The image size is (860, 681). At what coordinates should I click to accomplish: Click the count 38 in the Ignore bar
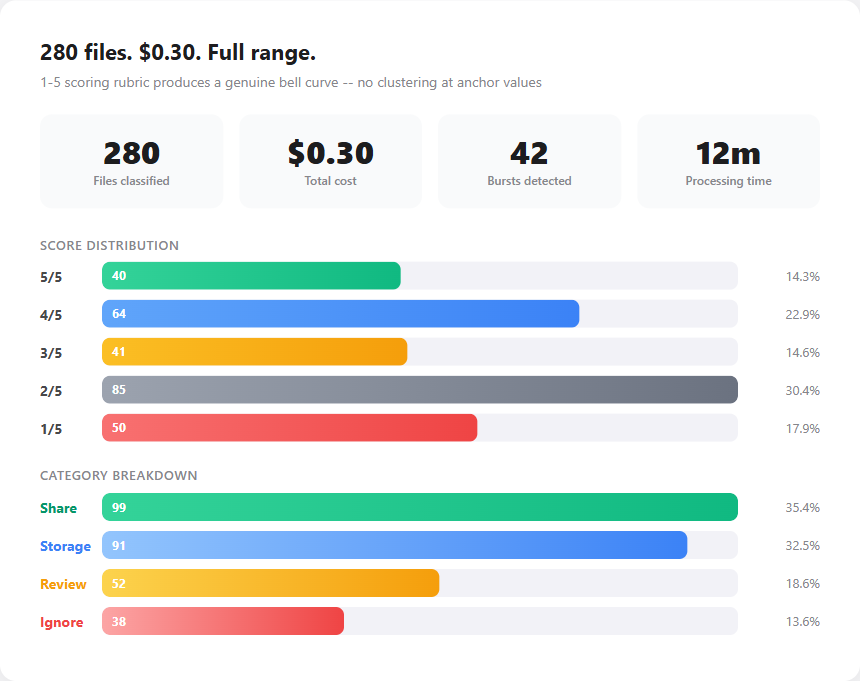(119, 621)
